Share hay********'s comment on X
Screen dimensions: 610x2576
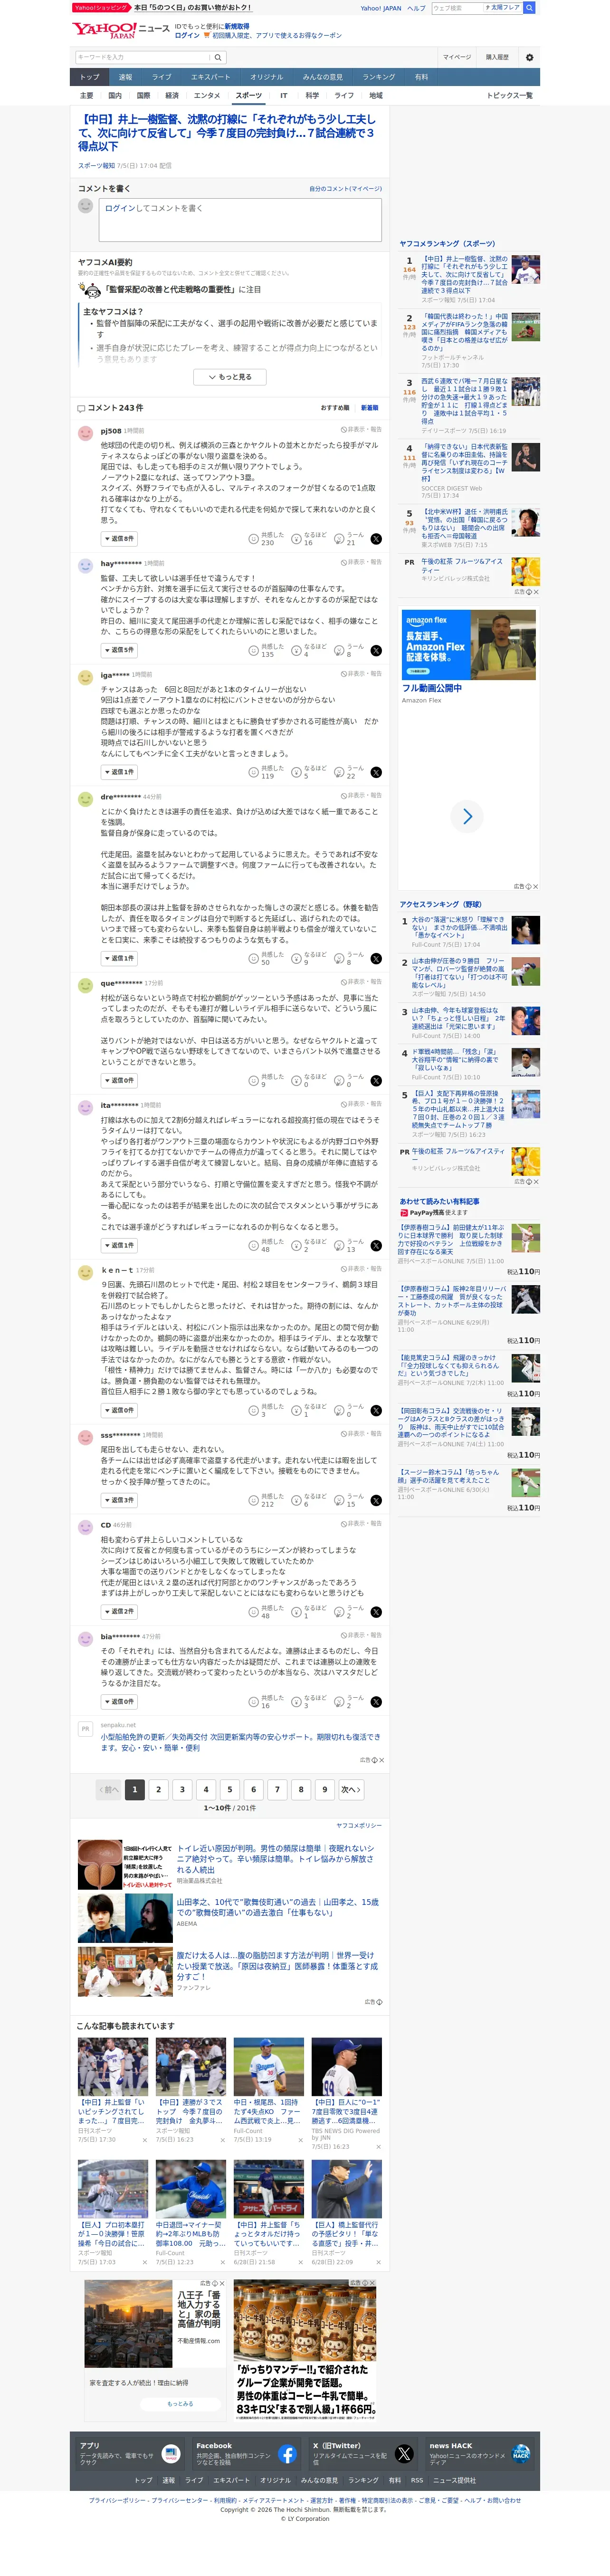click(x=376, y=650)
